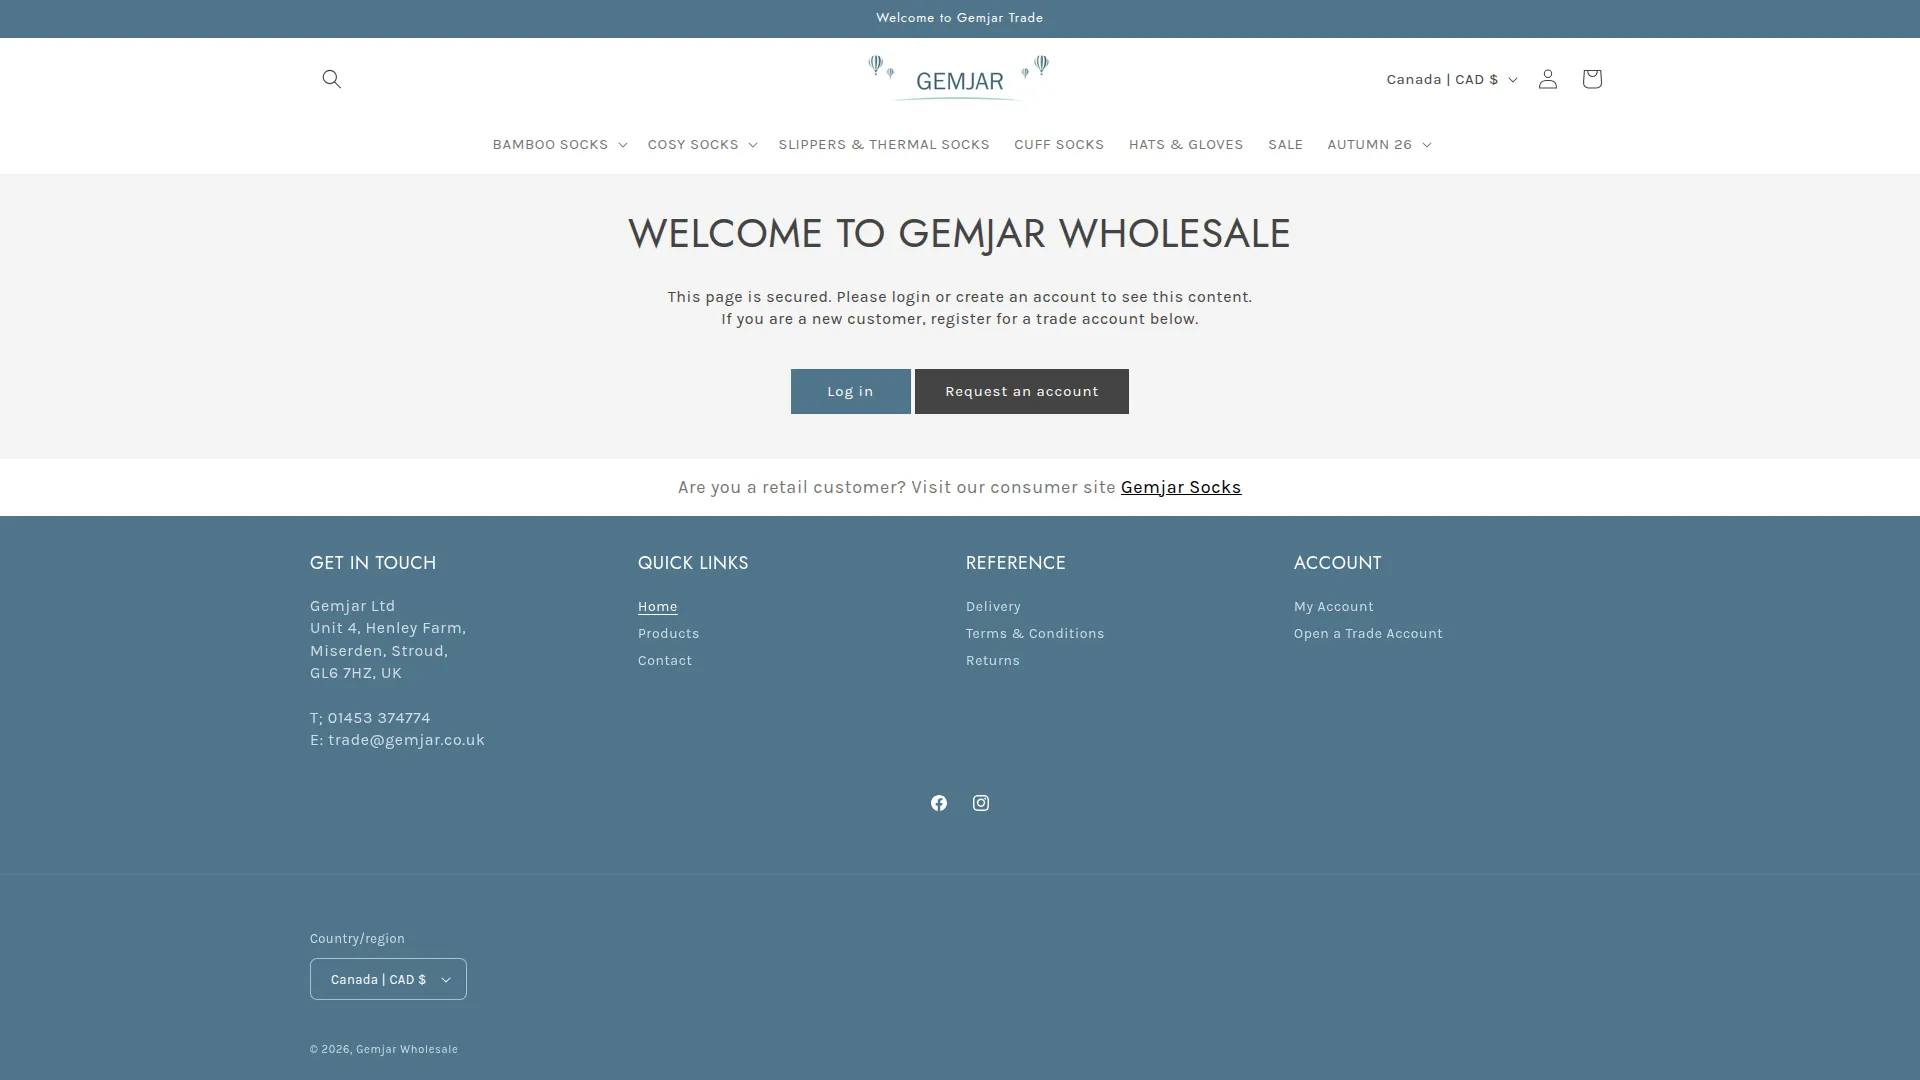Open the Returns reference link

click(x=992, y=660)
